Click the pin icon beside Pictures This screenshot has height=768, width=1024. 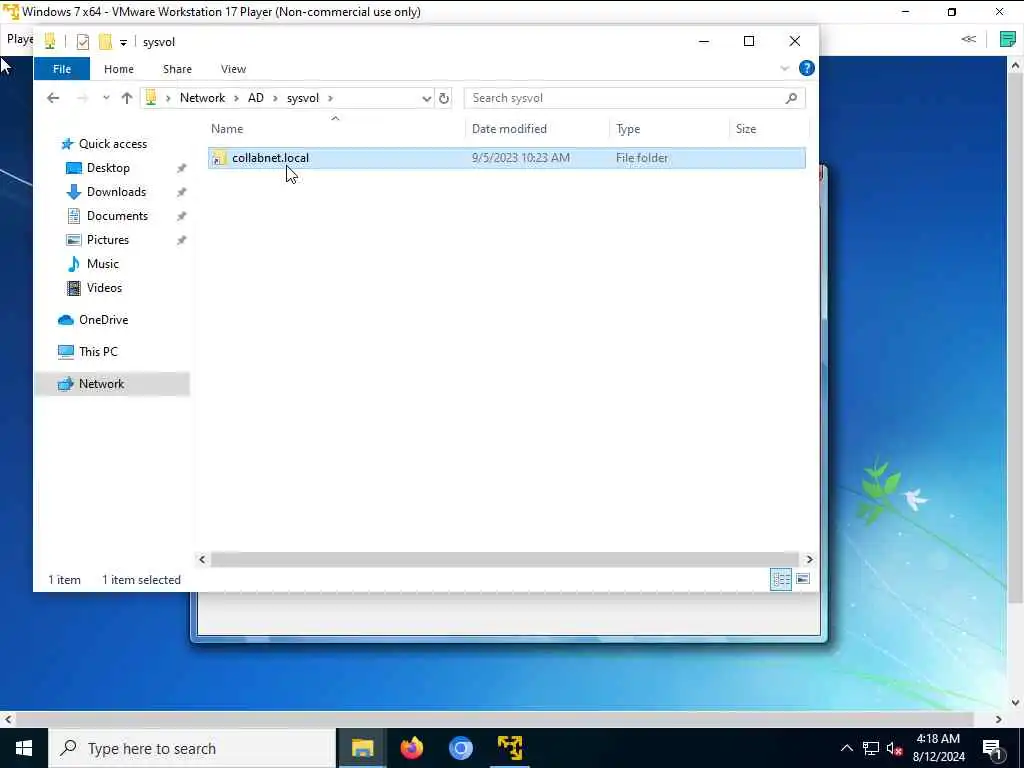(x=182, y=240)
